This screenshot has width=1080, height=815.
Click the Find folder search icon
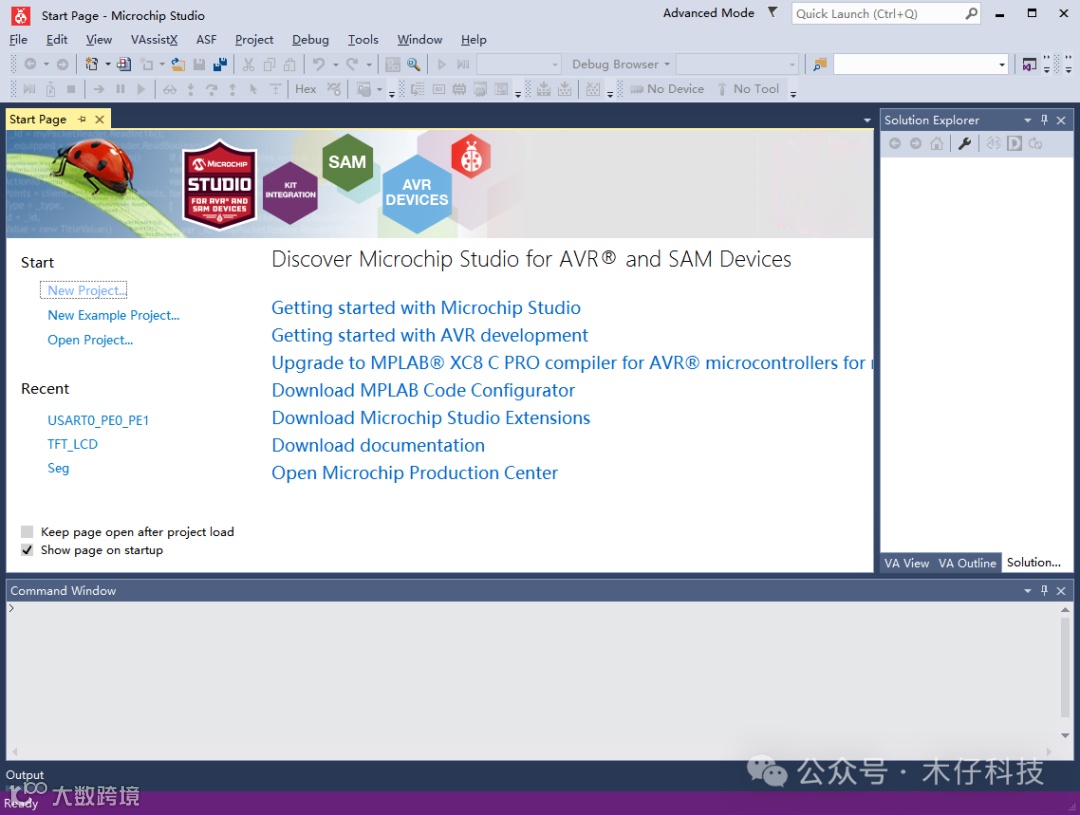(820, 64)
